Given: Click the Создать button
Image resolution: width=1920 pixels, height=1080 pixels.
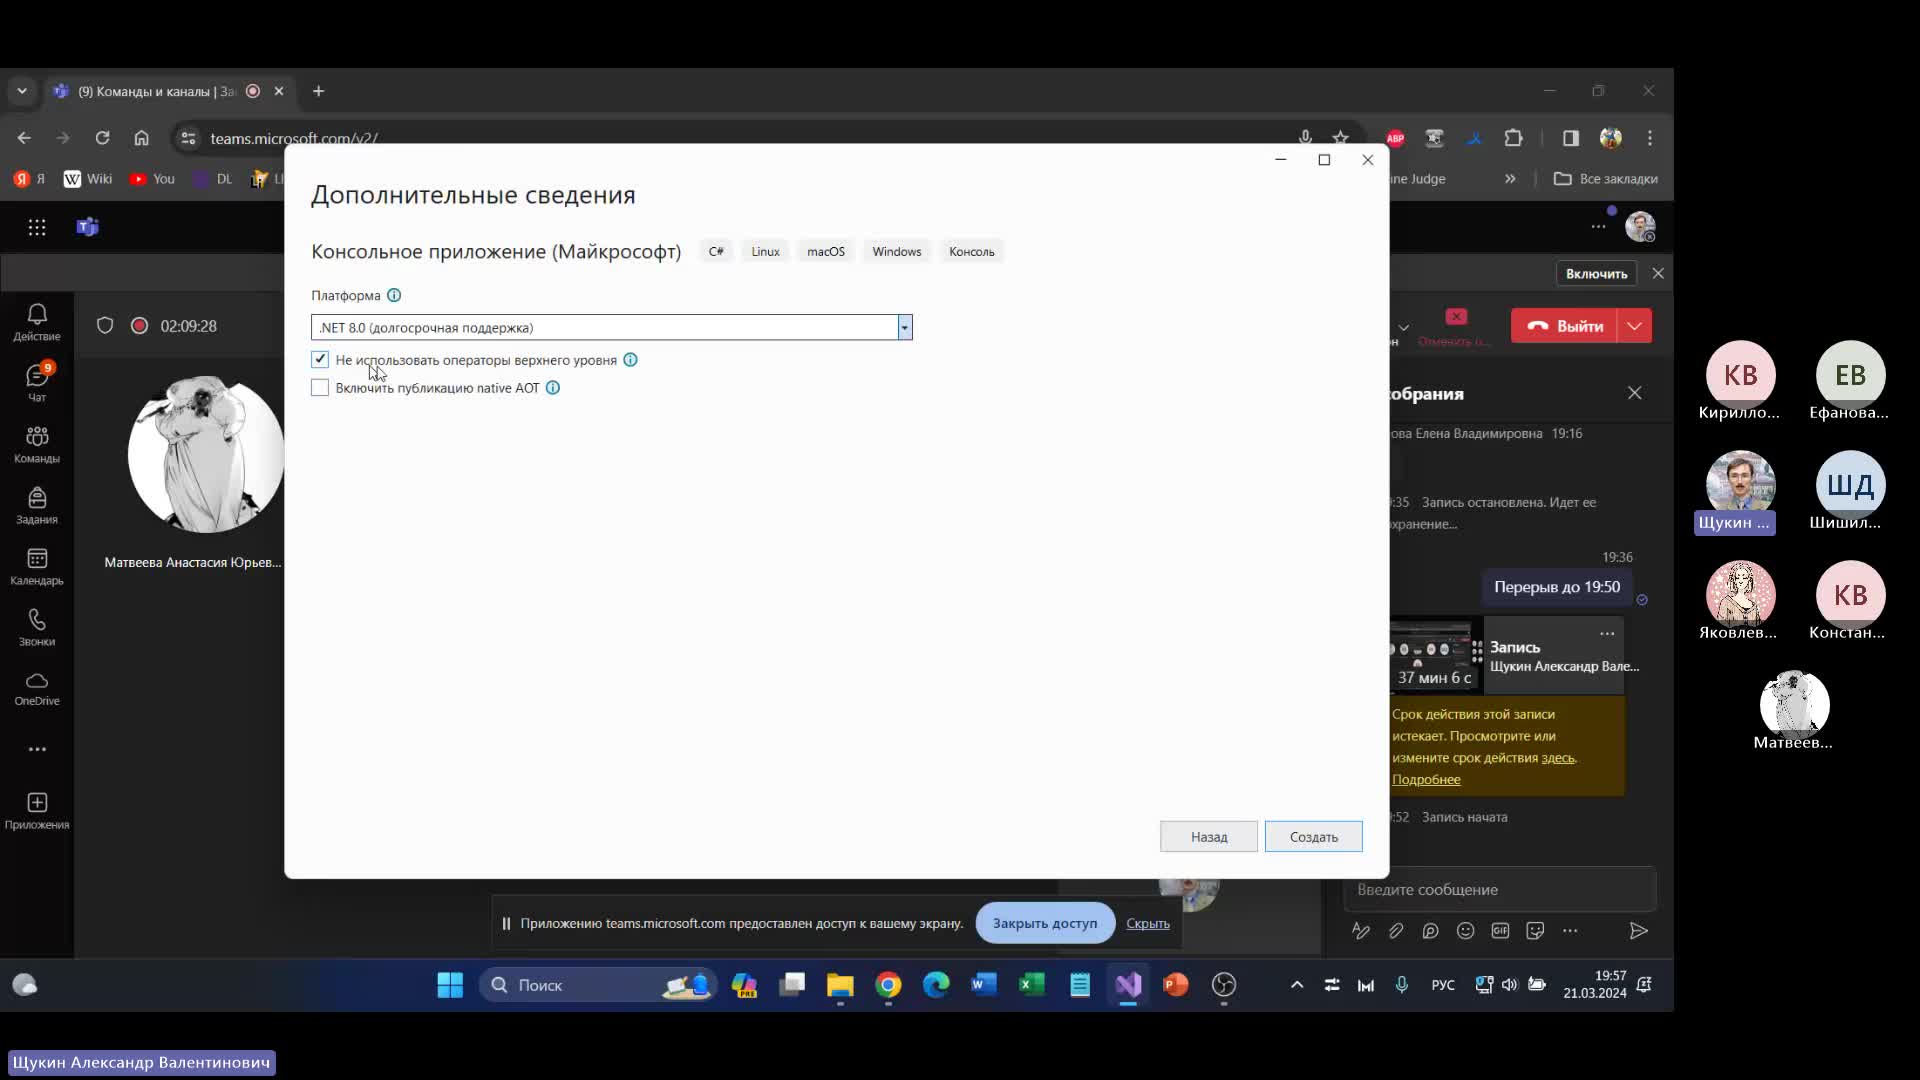Looking at the screenshot, I should pos(1313,837).
